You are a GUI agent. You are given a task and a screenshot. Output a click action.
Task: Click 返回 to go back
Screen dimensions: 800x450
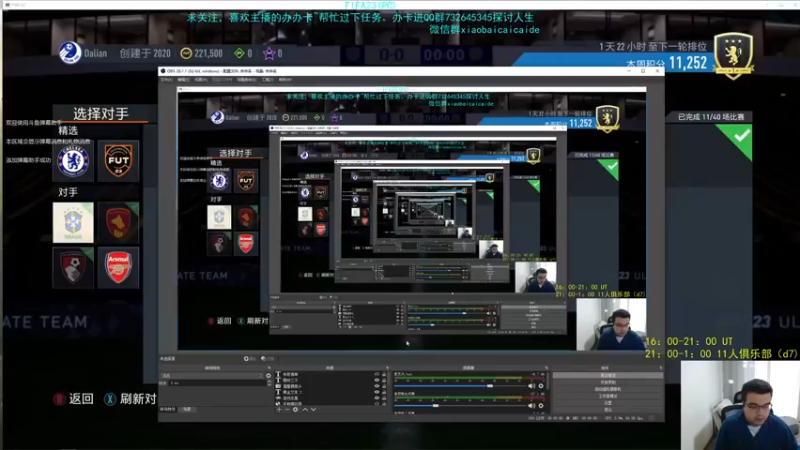[x=82, y=399]
